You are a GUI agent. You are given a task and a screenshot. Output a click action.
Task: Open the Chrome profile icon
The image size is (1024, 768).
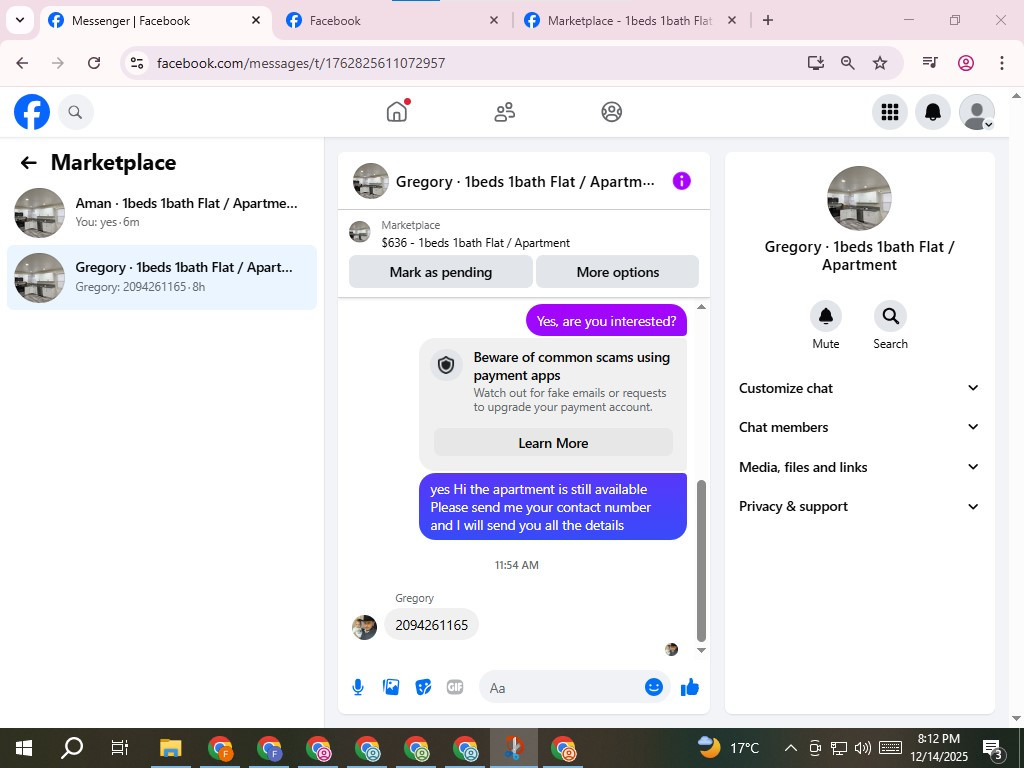[x=966, y=63]
